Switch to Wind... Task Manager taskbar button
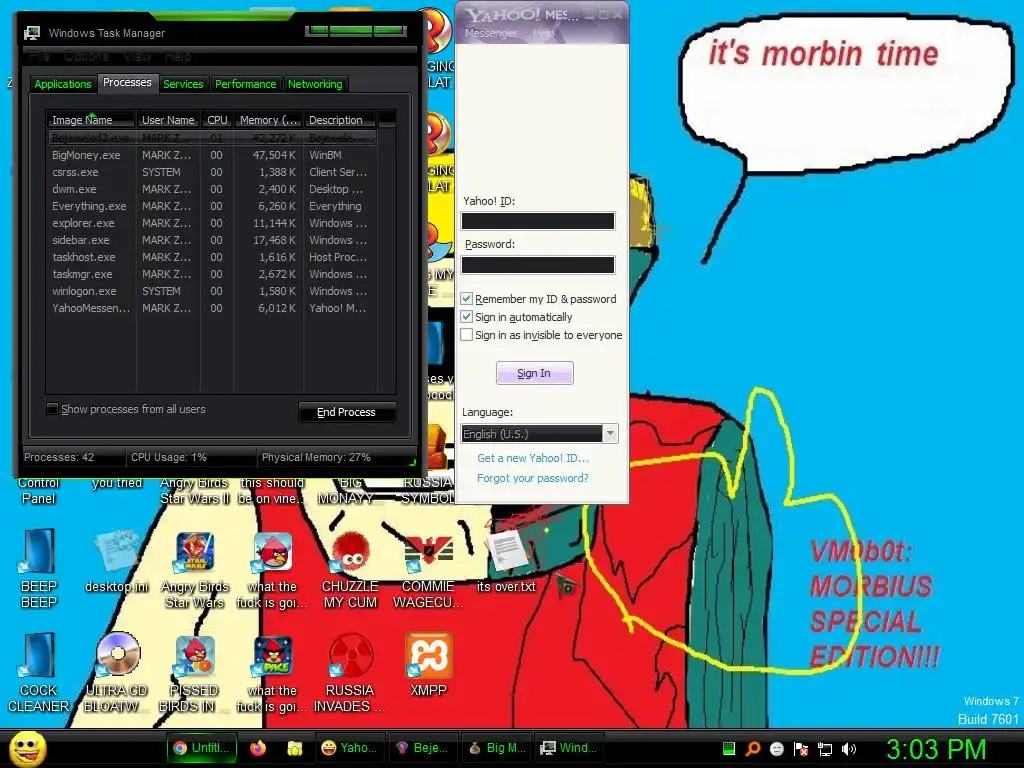This screenshot has height=768, width=1024. click(569, 748)
